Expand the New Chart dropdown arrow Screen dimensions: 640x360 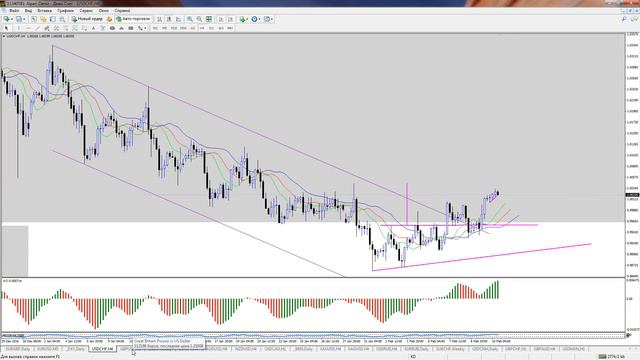coord(11,19)
